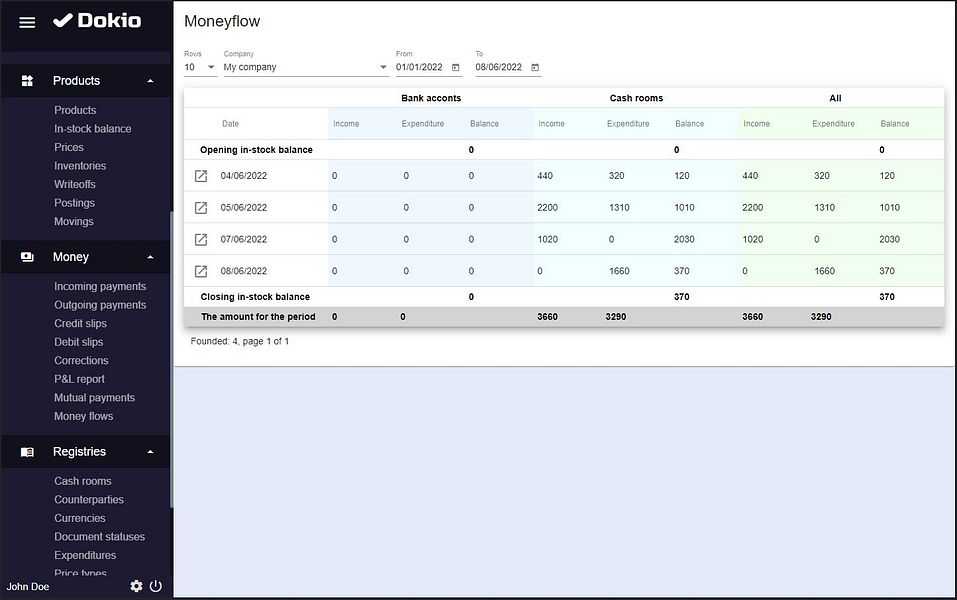Open the To date calendar picker
Screen dimensions: 957x600
click(x=535, y=68)
